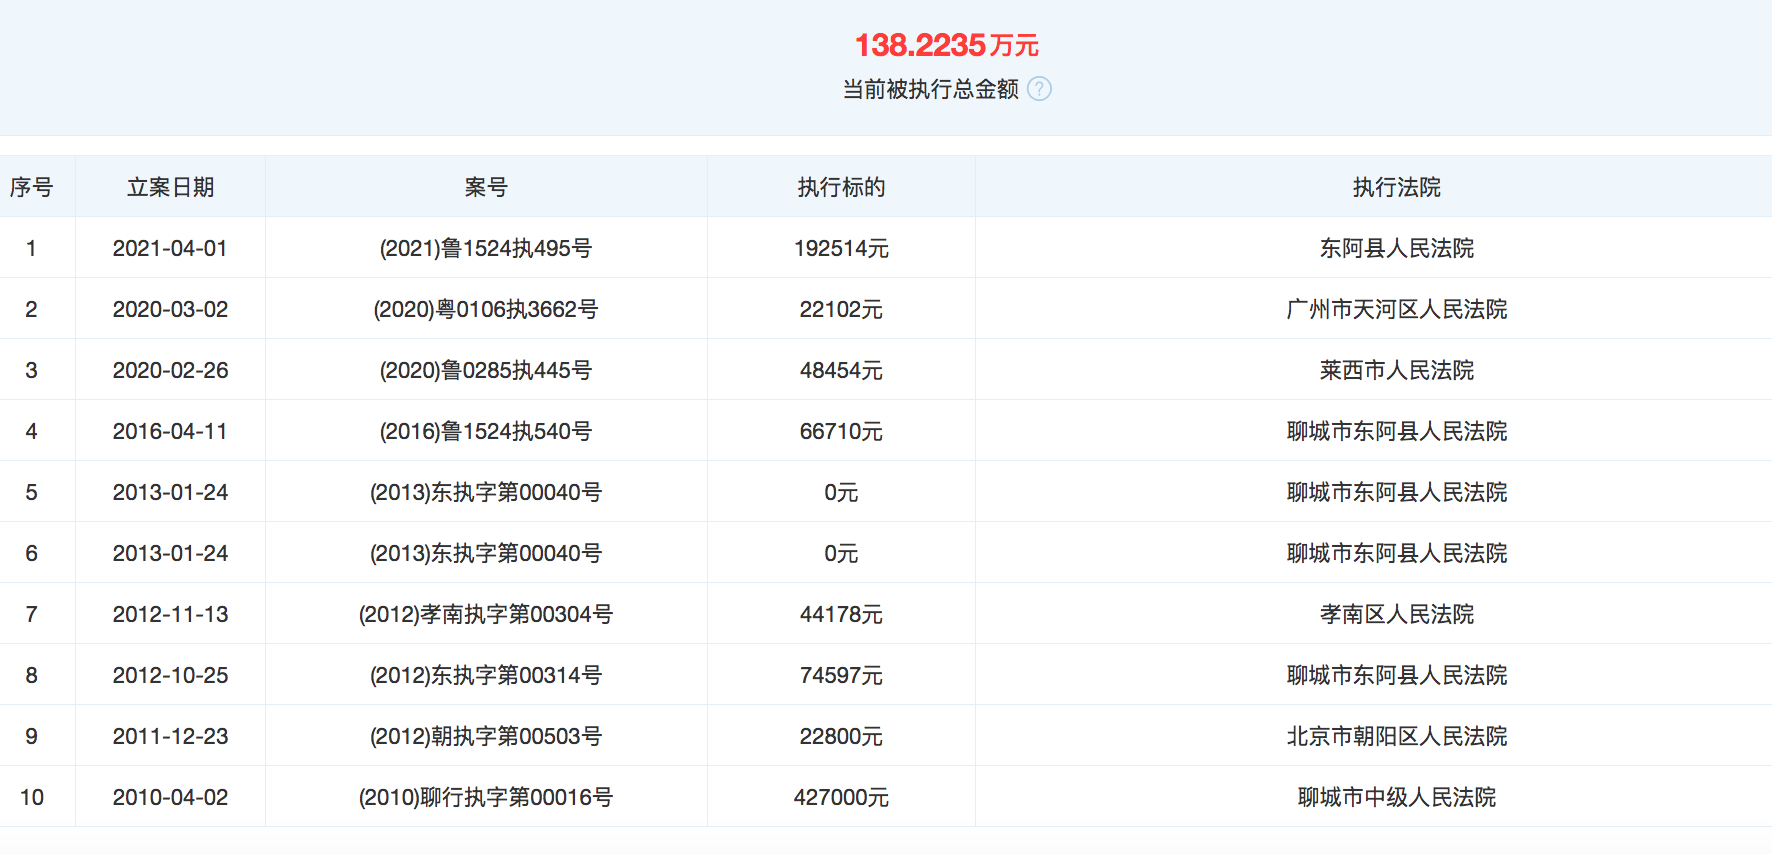Click the 执行标的 column header
The height and width of the screenshot is (854, 1772).
tap(841, 187)
